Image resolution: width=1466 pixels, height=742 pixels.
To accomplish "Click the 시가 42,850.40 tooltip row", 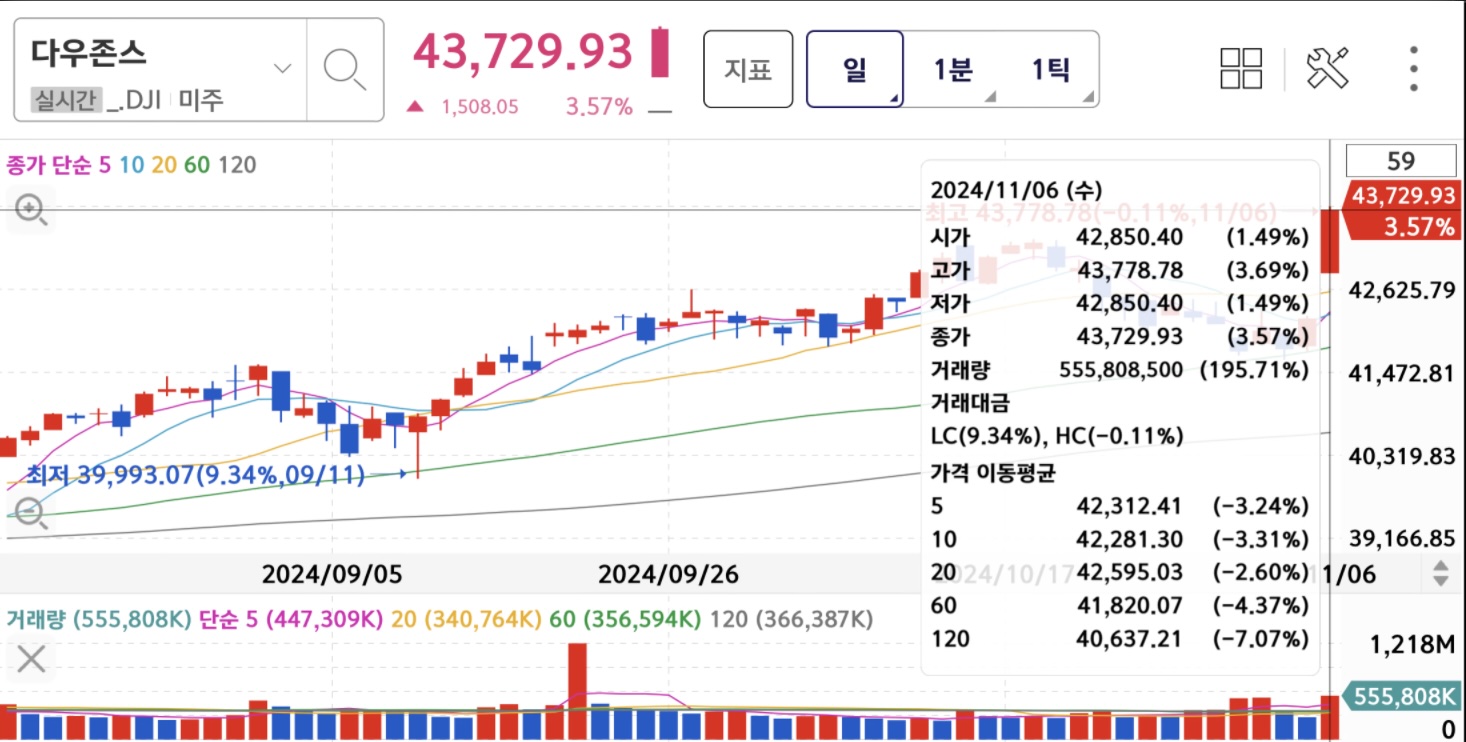I will pos(1119,237).
